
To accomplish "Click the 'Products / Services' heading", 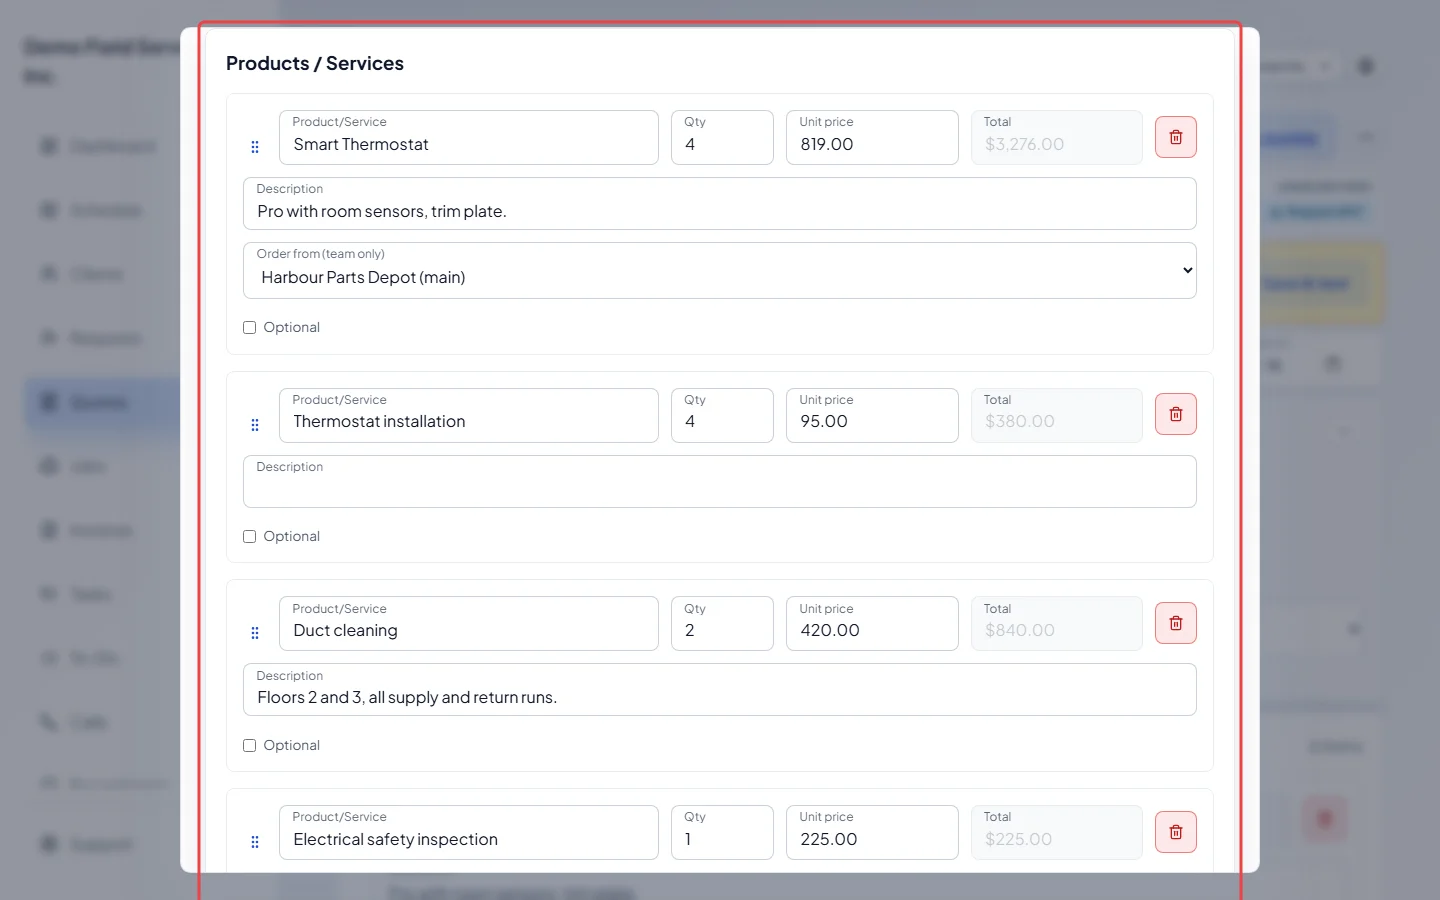I will (315, 63).
